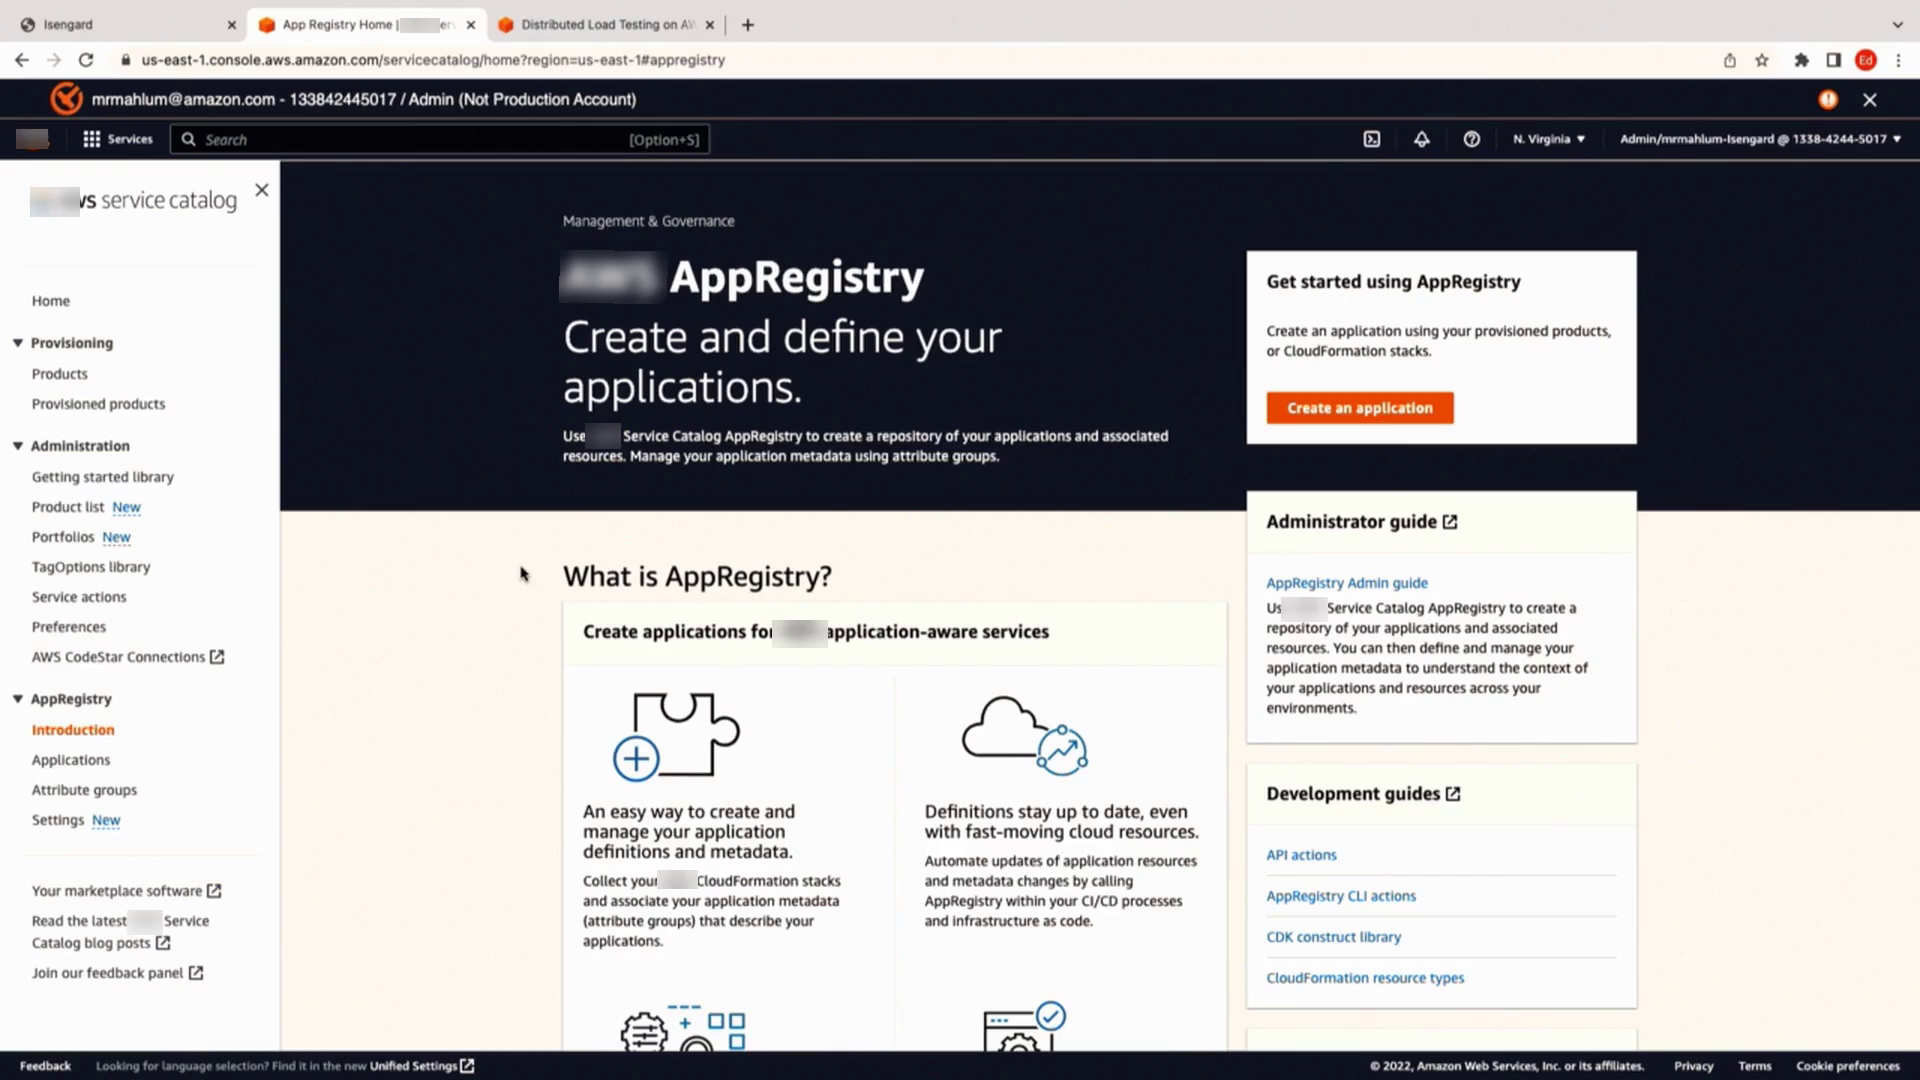Click the help question mark icon
The height and width of the screenshot is (1080, 1920).
1471,139
